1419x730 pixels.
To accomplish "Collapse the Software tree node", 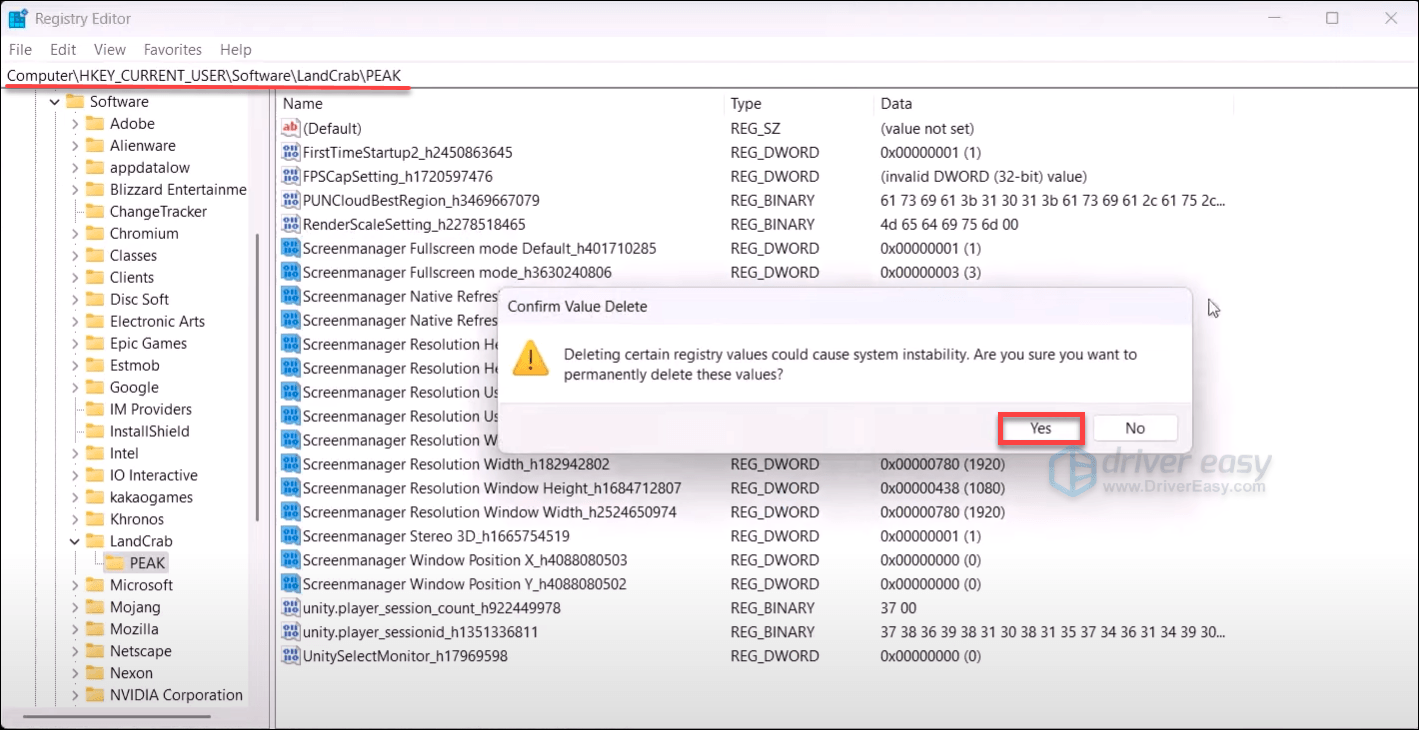I will pos(54,102).
